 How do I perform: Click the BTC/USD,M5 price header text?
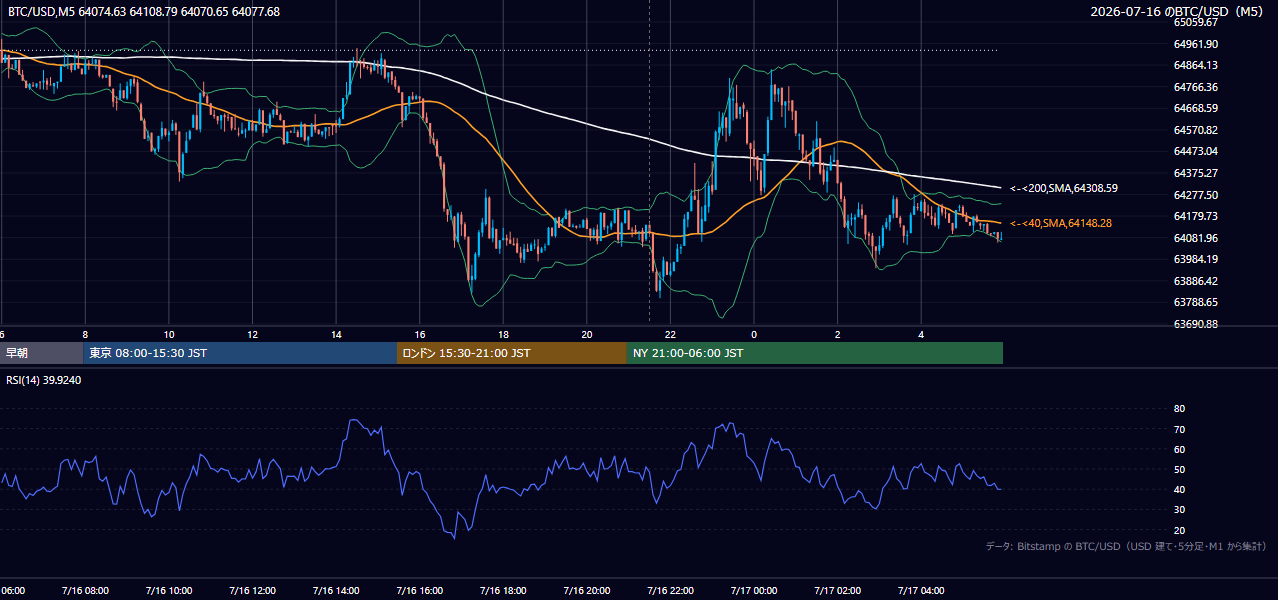tap(144, 11)
